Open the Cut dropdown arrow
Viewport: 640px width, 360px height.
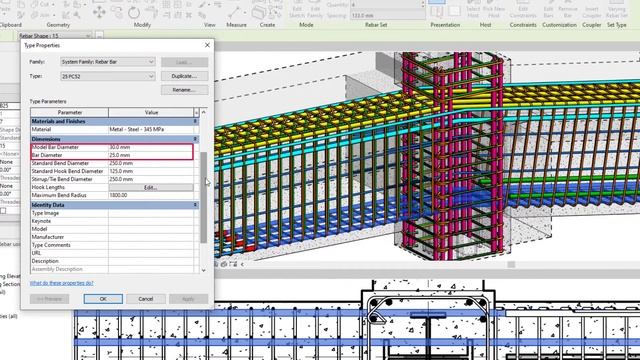click(53, 5)
